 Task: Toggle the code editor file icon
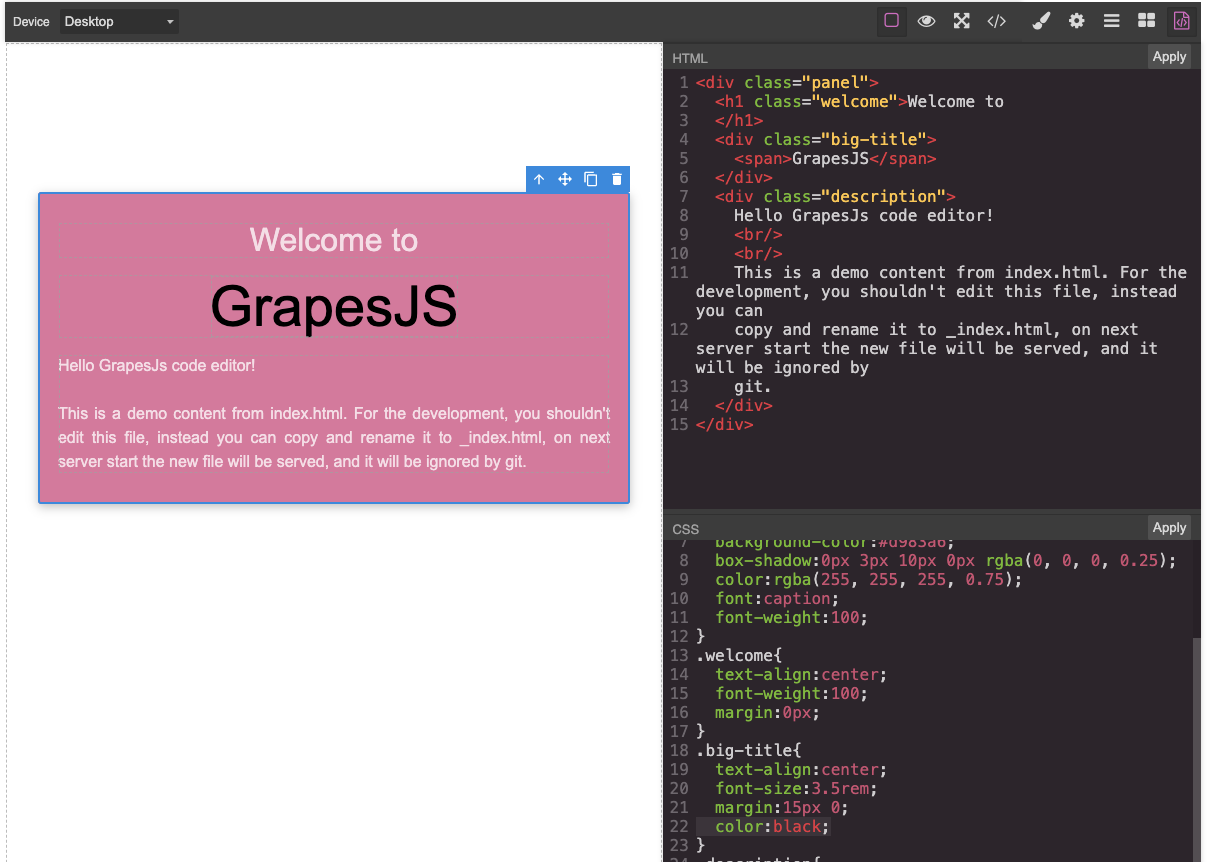click(1182, 21)
